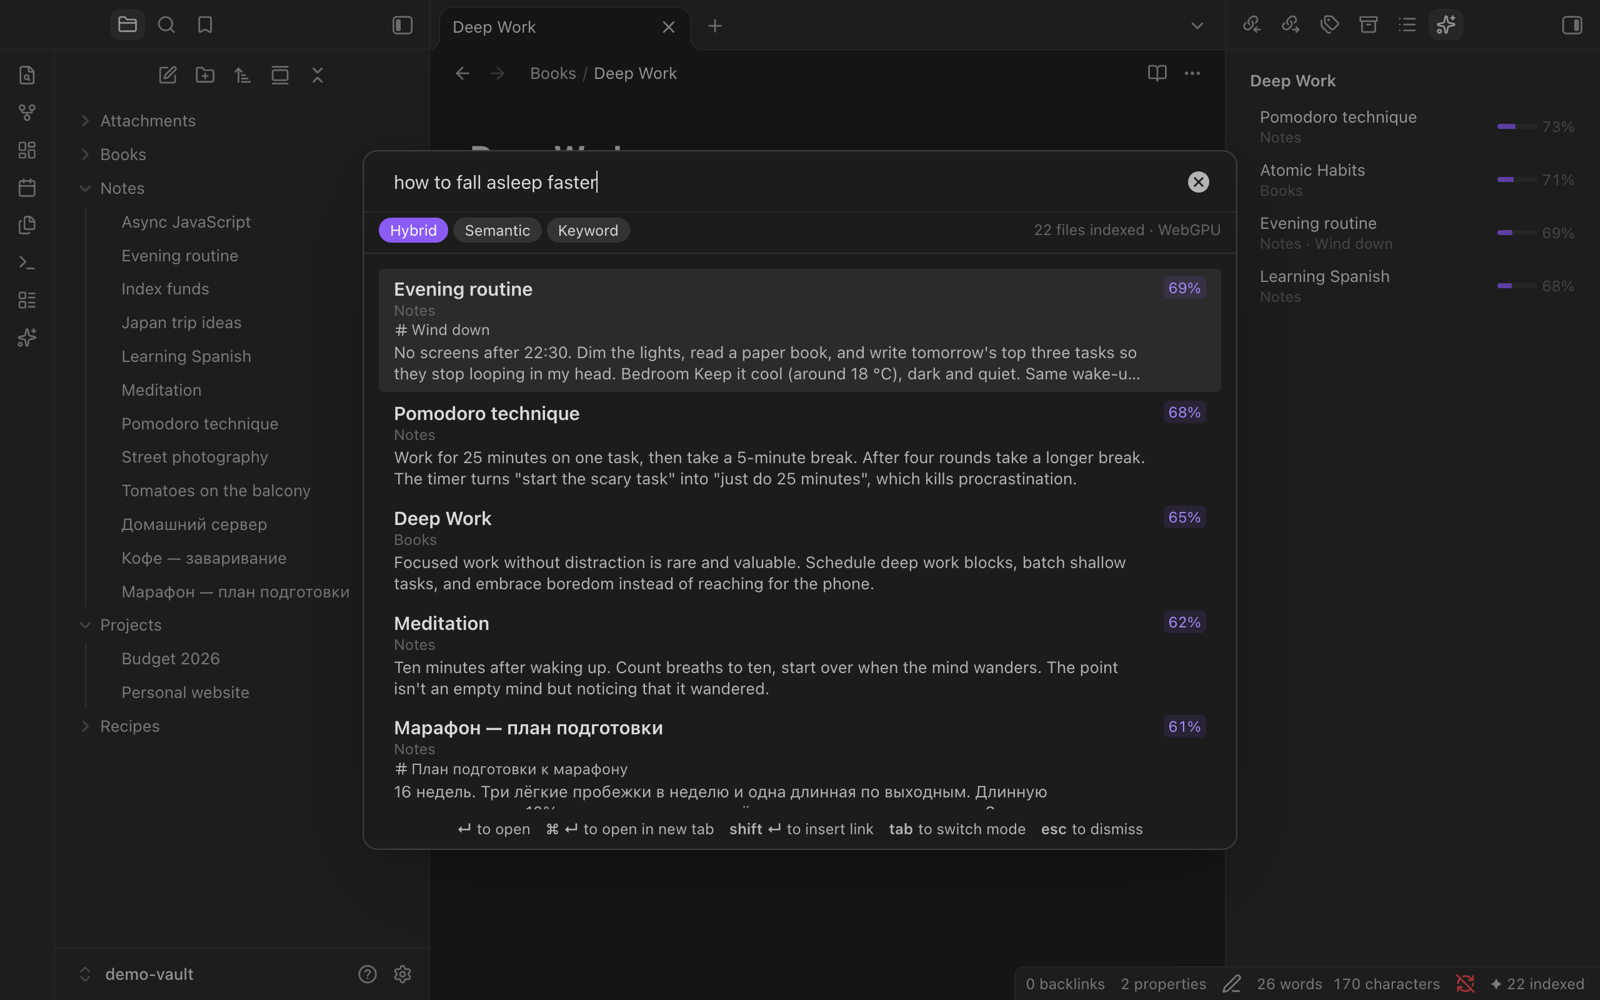Create a new note with the pencil icon
The image size is (1600, 1000).
(x=168, y=75)
